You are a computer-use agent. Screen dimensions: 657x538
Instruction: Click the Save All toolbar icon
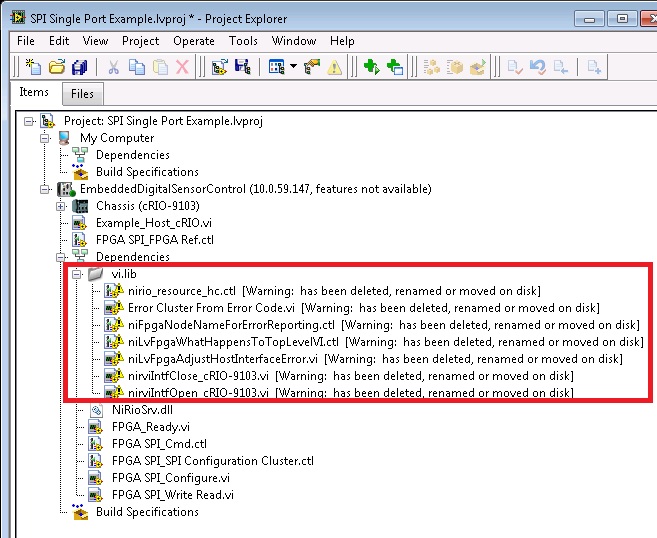80,67
